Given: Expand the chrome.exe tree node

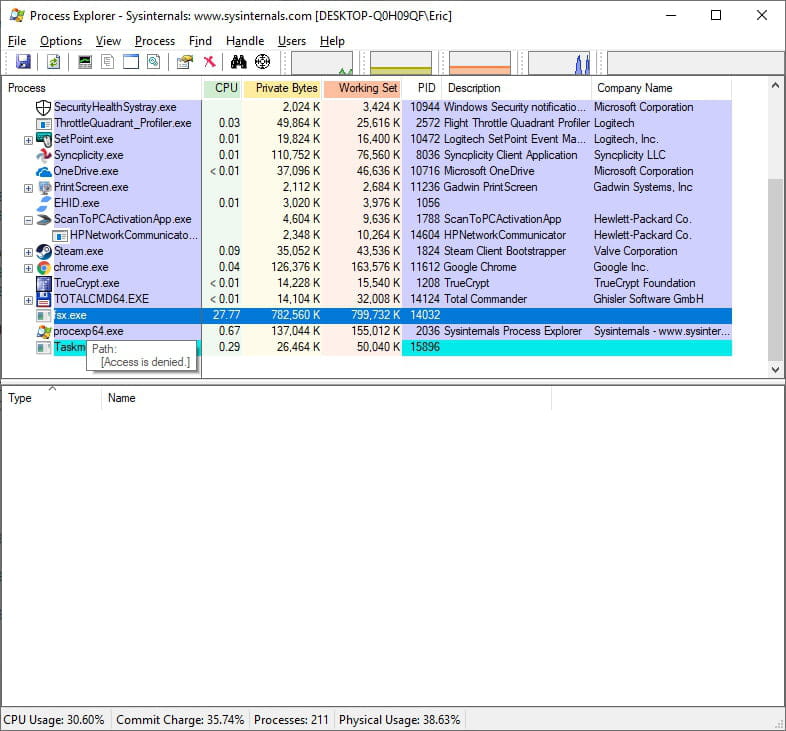Looking at the screenshot, I should coord(28,268).
